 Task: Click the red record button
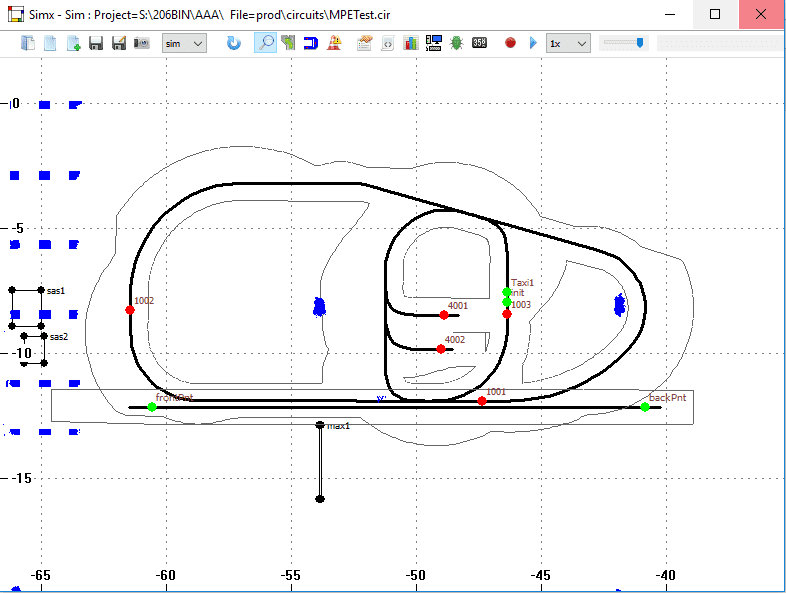tap(510, 43)
